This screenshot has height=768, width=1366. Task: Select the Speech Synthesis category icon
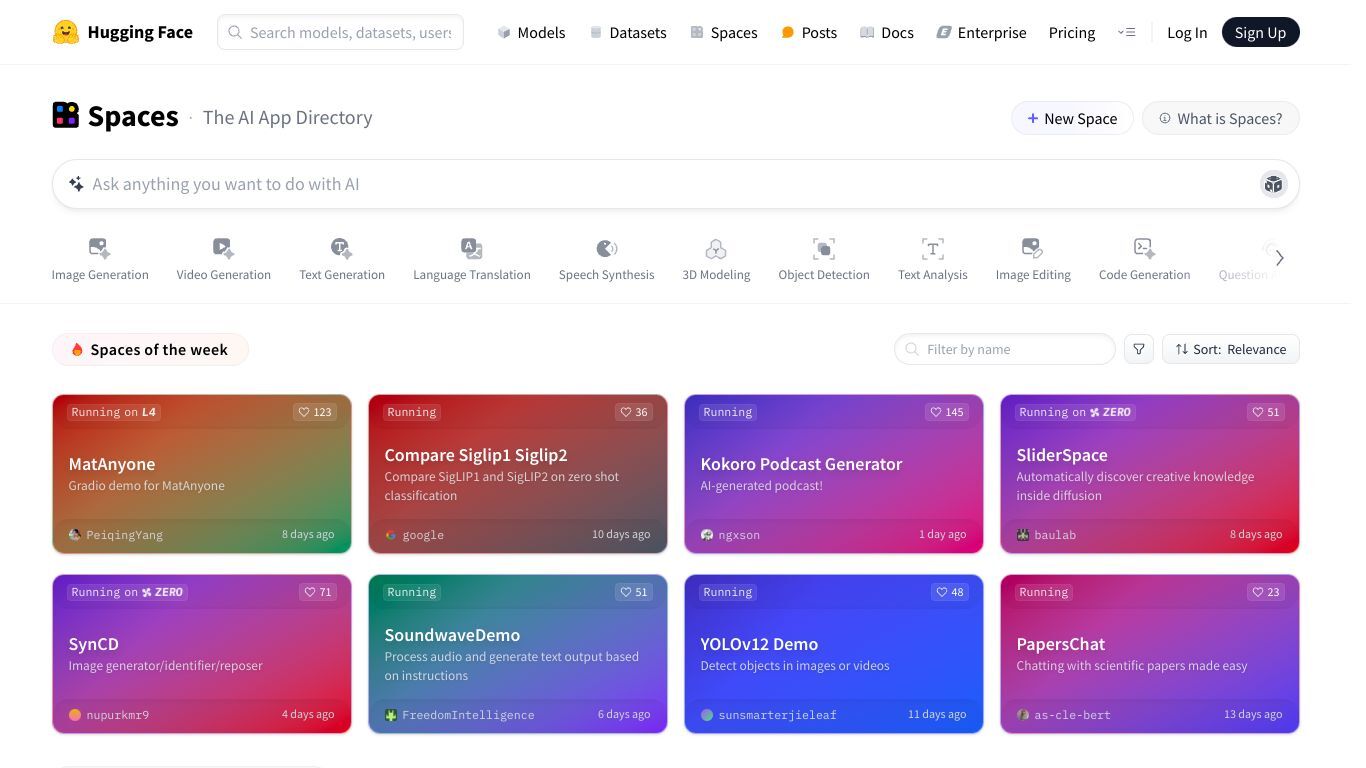click(607, 248)
